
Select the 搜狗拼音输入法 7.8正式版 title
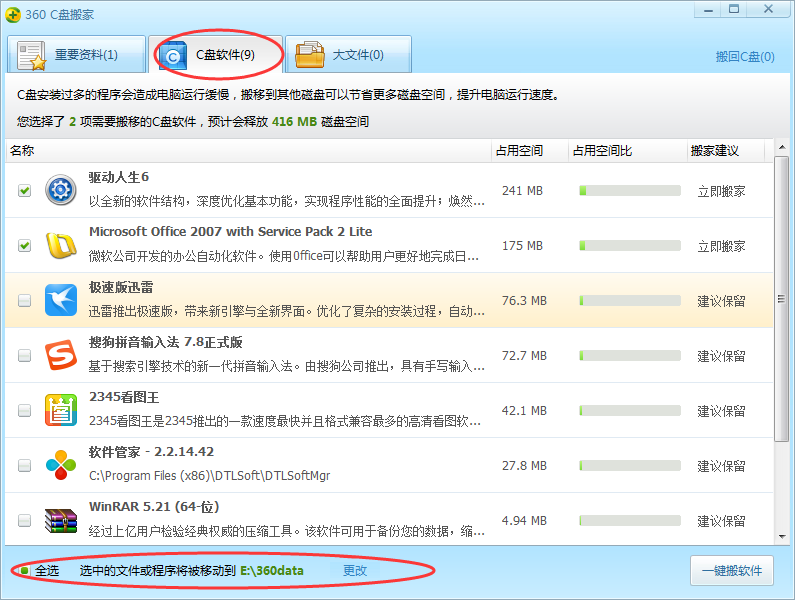click(165, 342)
